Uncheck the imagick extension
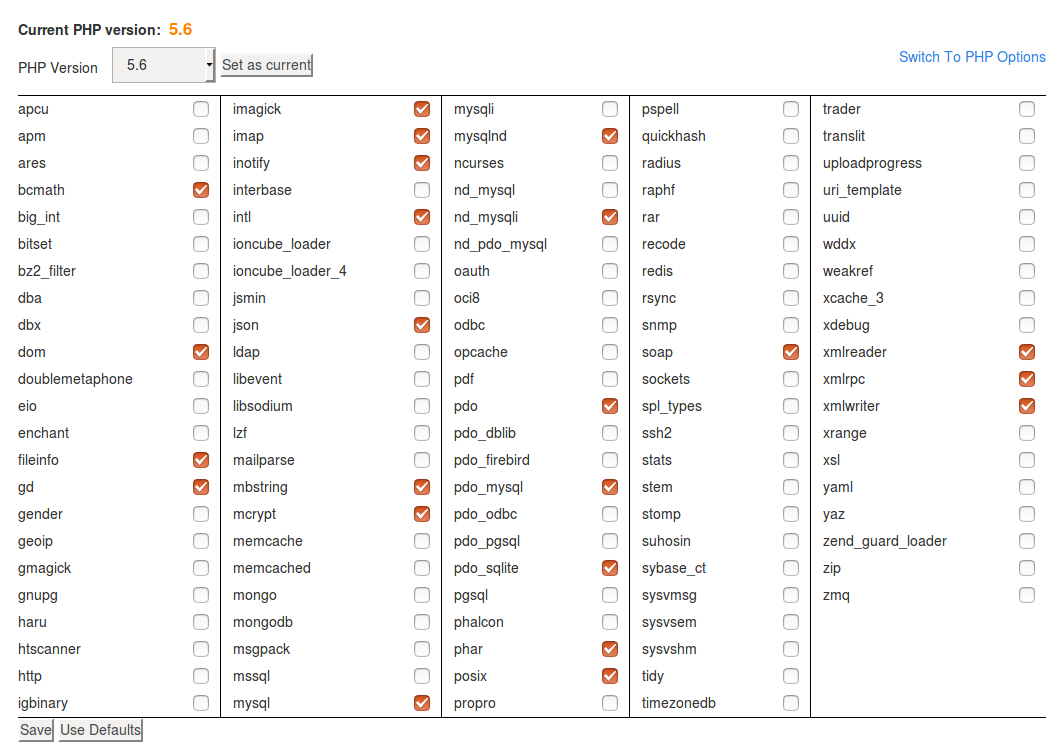The width and height of the screenshot is (1063, 753). (422, 109)
